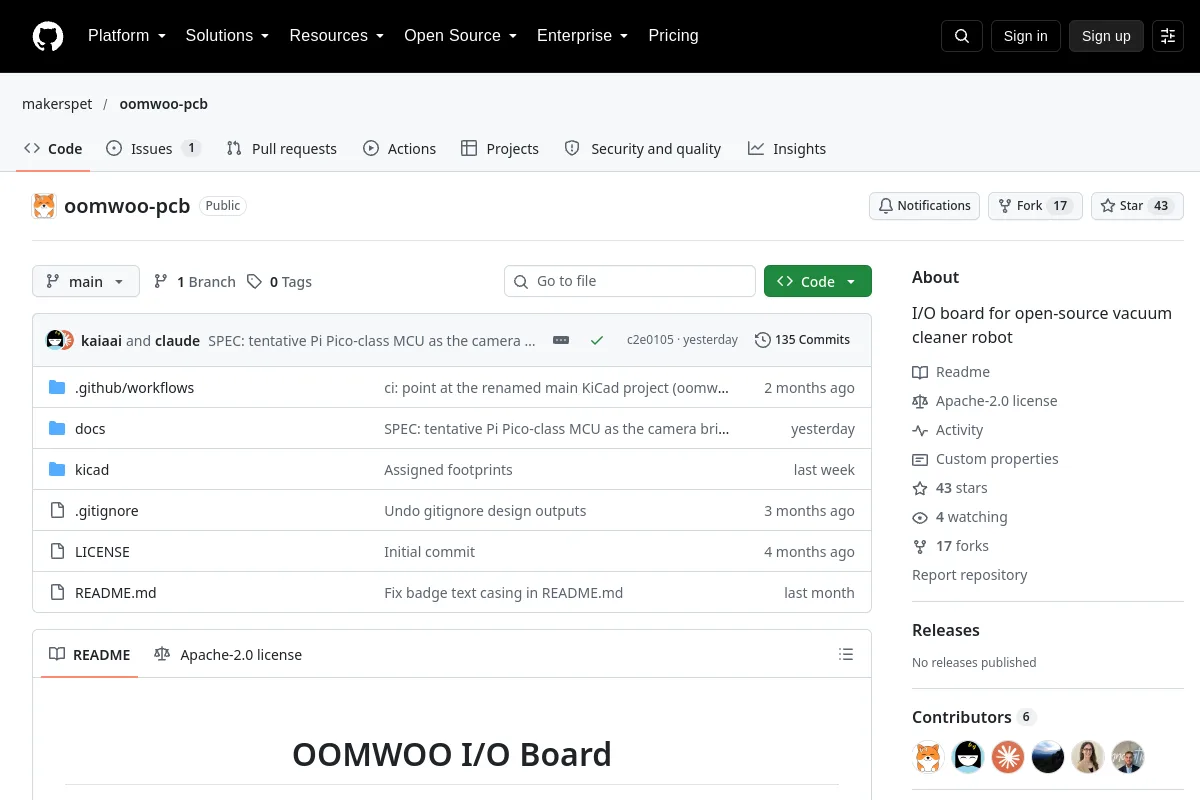Open the Assigned footprints commit message
The height and width of the screenshot is (800, 1200).
[448, 470]
